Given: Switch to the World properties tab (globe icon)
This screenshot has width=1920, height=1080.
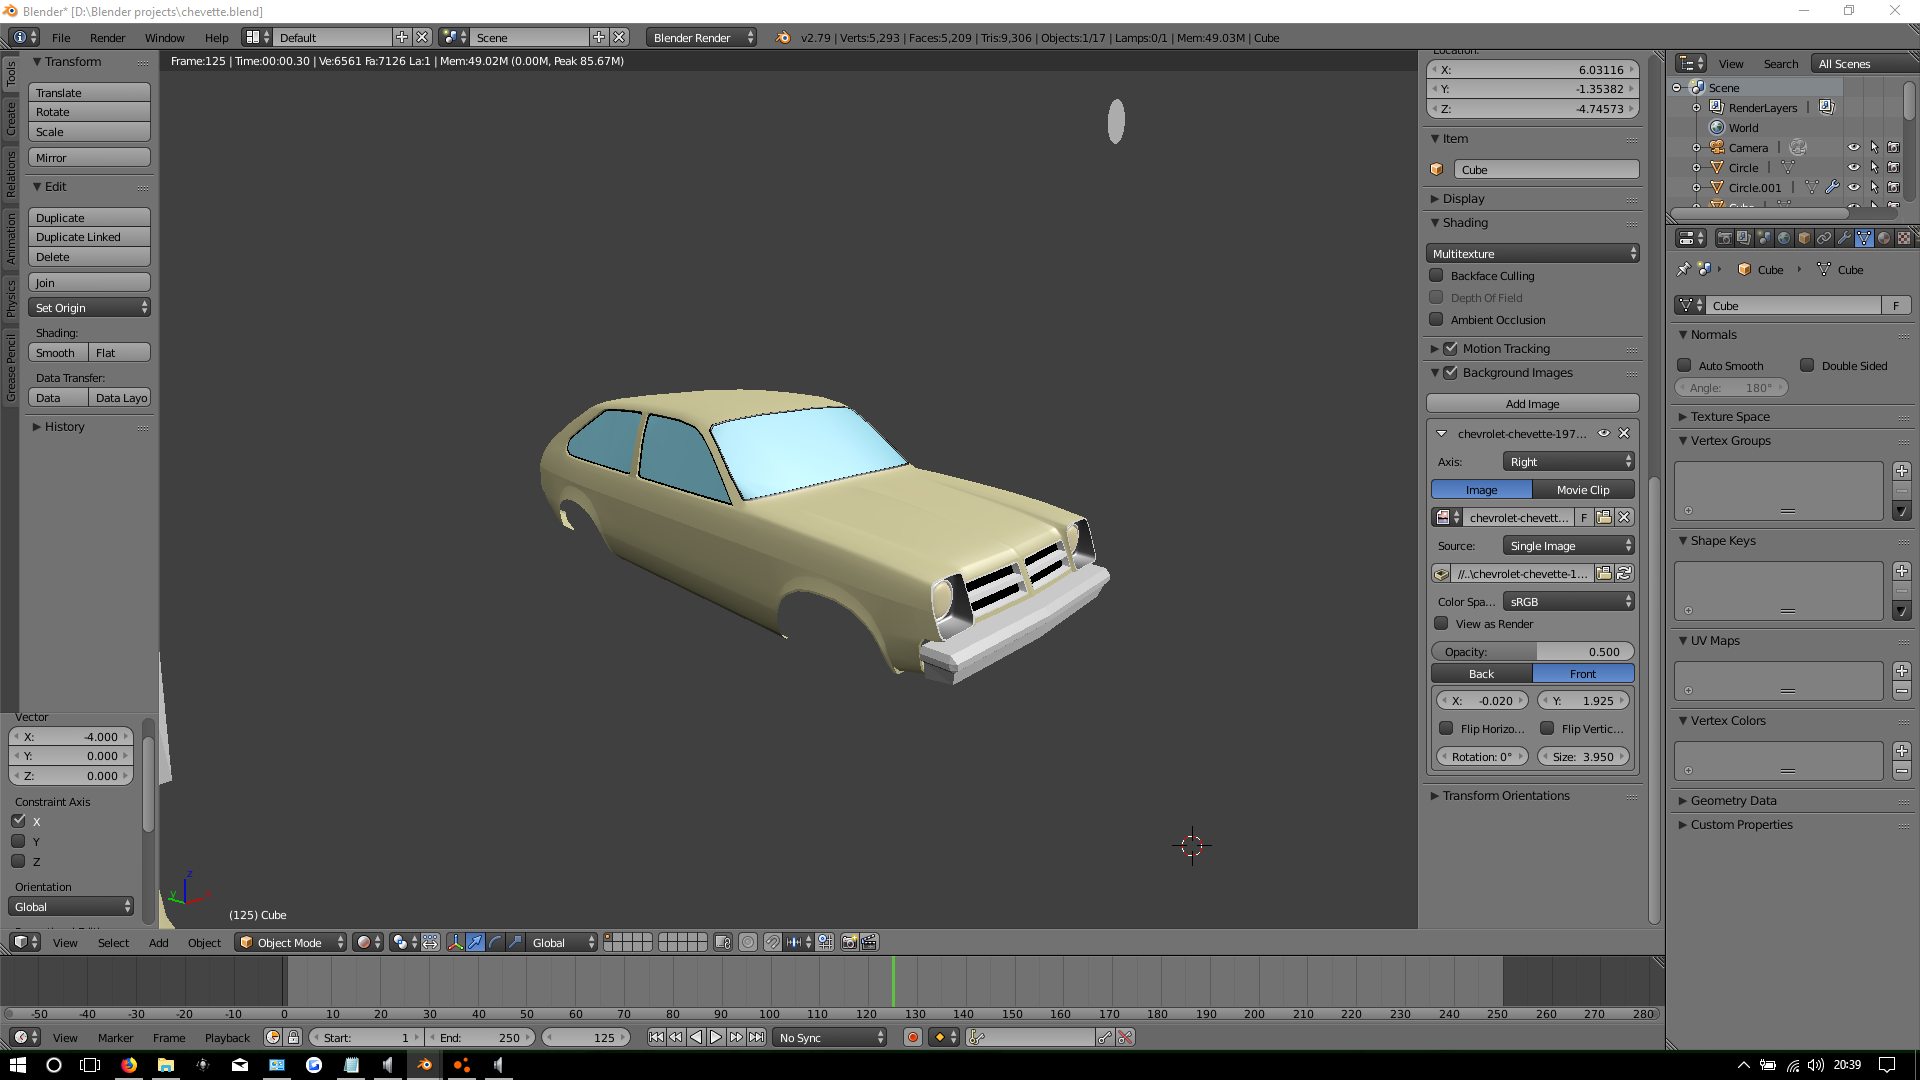Looking at the screenshot, I should (1784, 238).
